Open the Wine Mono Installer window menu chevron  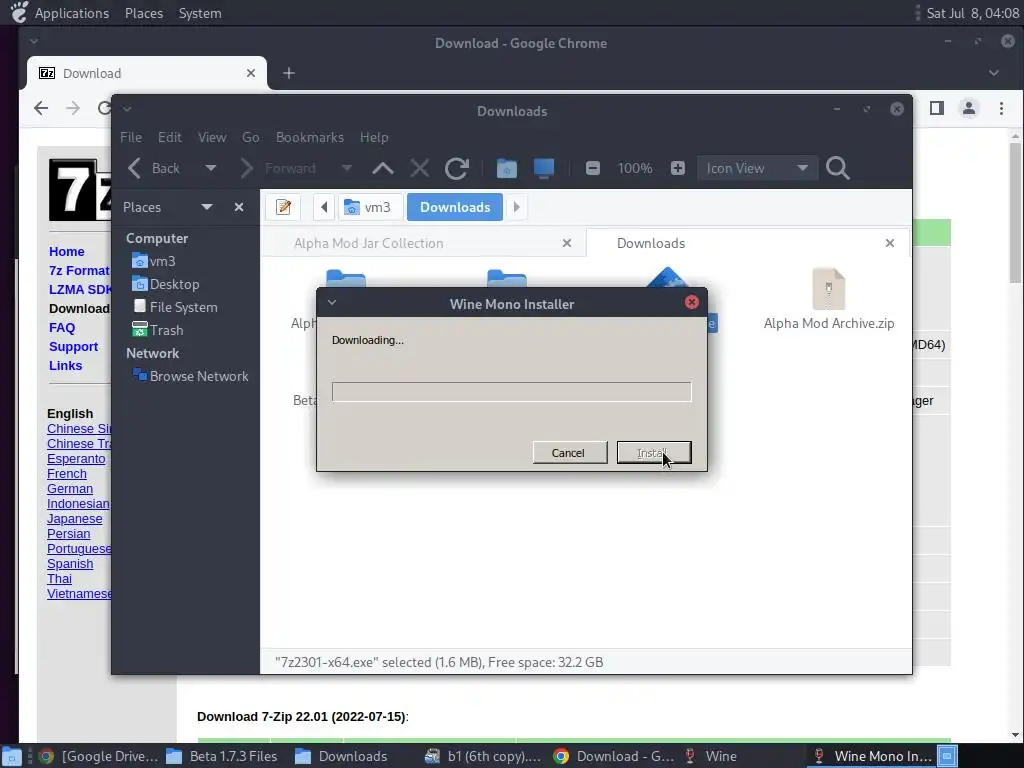pyautogui.click(x=332, y=302)
